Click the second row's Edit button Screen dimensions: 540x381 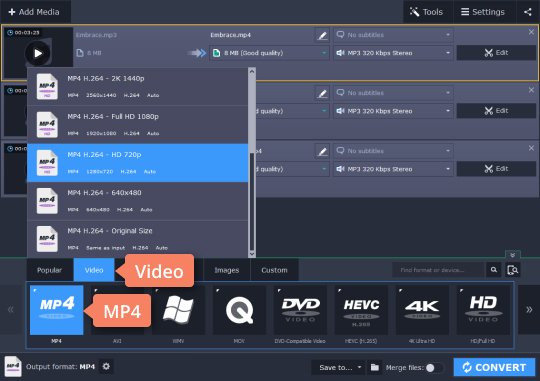tap(496, 111)
